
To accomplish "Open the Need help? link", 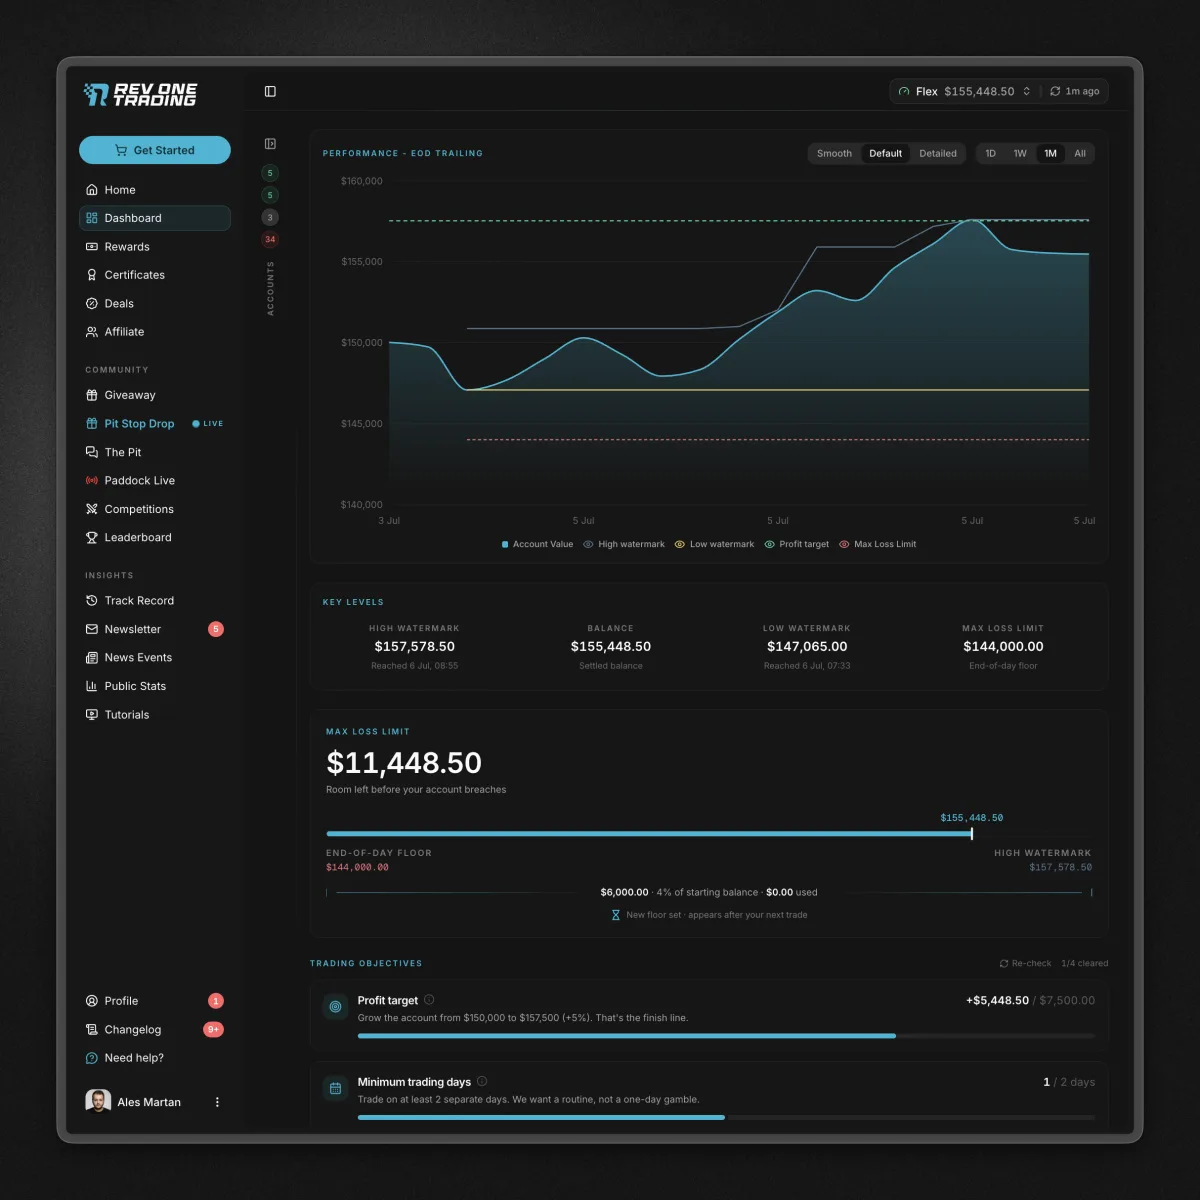I will tap(155, 1058).
